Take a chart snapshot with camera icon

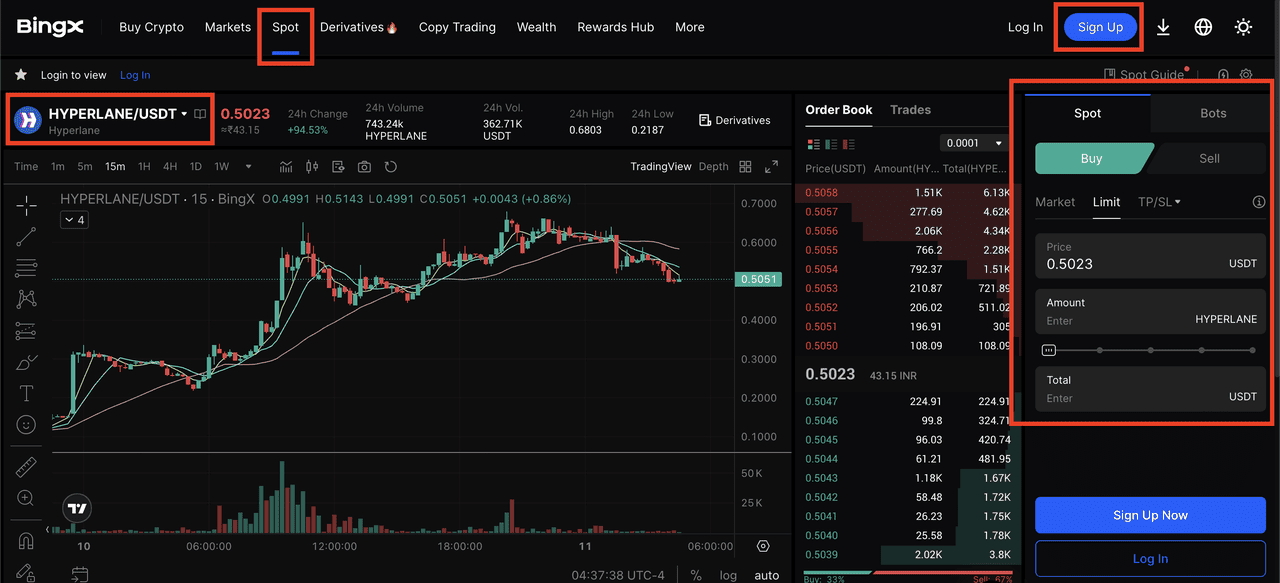[364, 166]
